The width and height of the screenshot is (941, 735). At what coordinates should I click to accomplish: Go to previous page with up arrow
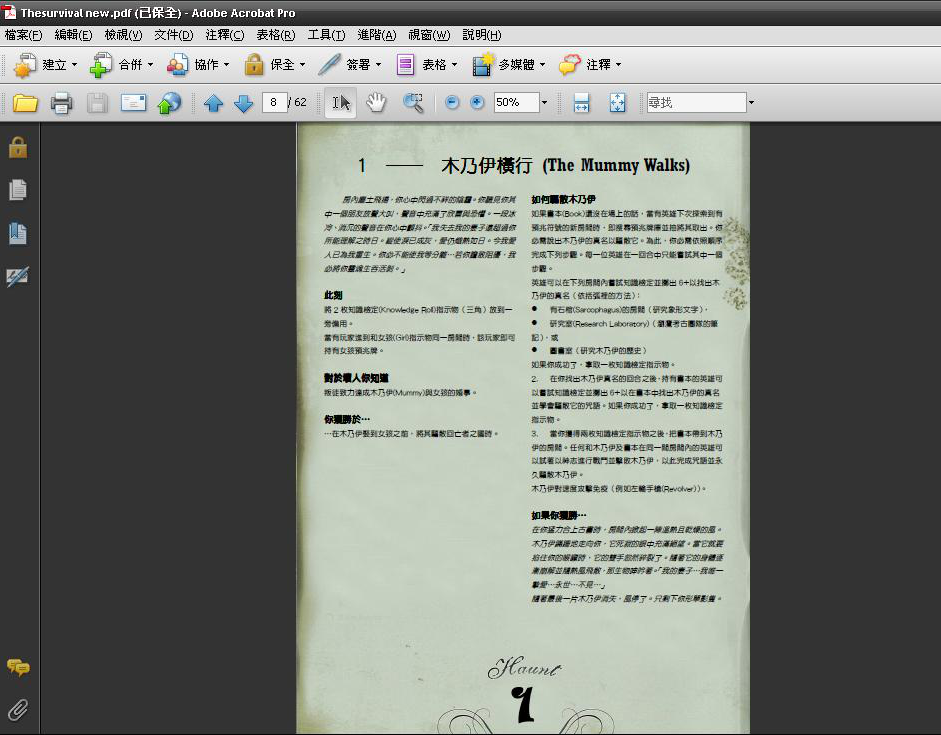213,103
